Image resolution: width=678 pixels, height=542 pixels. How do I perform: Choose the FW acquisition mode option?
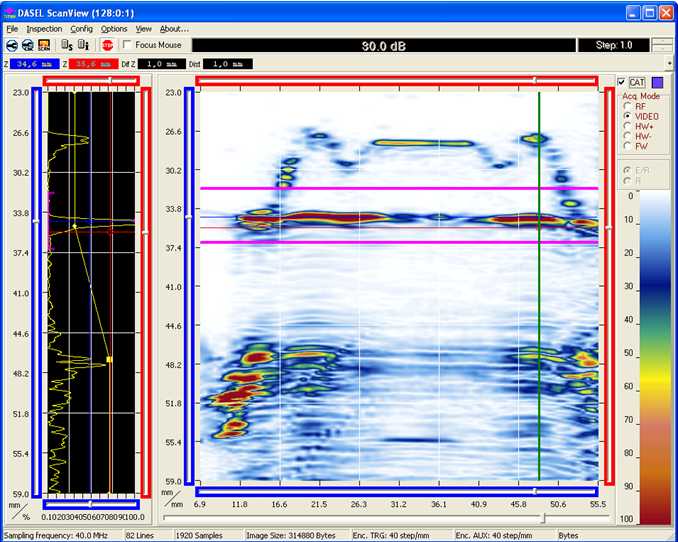(627, 147)
